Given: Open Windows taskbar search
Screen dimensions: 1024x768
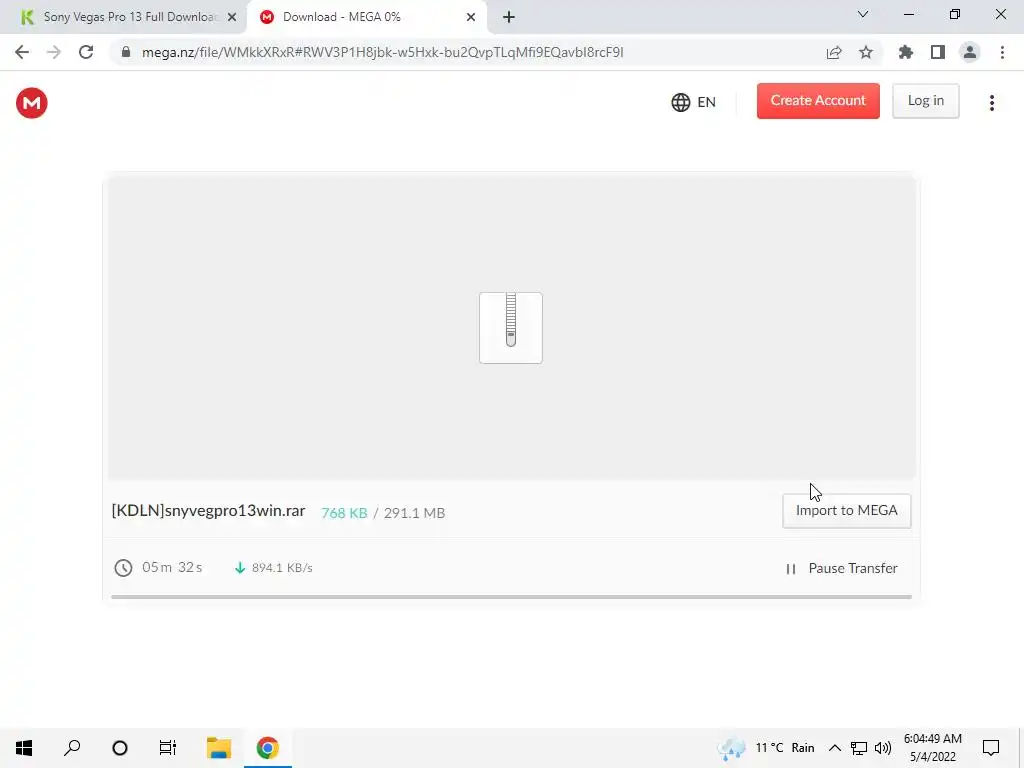Looking at the screenshot, I should [x=72, y=748].
